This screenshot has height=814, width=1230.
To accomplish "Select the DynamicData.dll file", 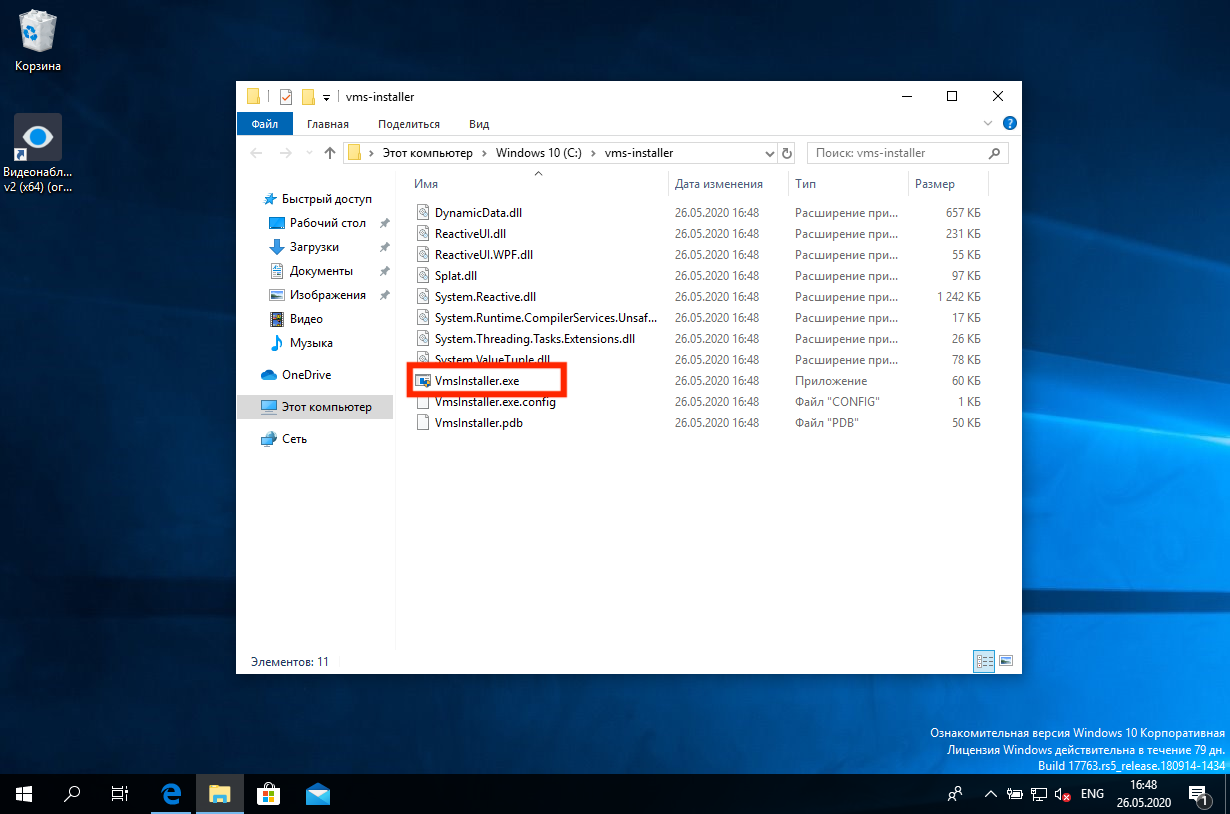I will point(478,213).
